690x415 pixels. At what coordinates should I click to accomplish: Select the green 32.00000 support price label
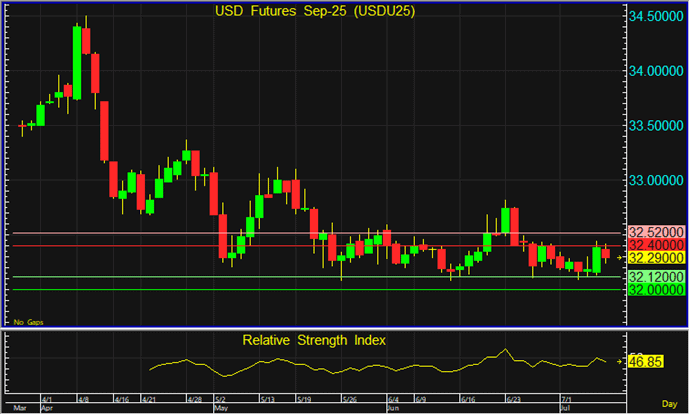click(x=655, y=289)
